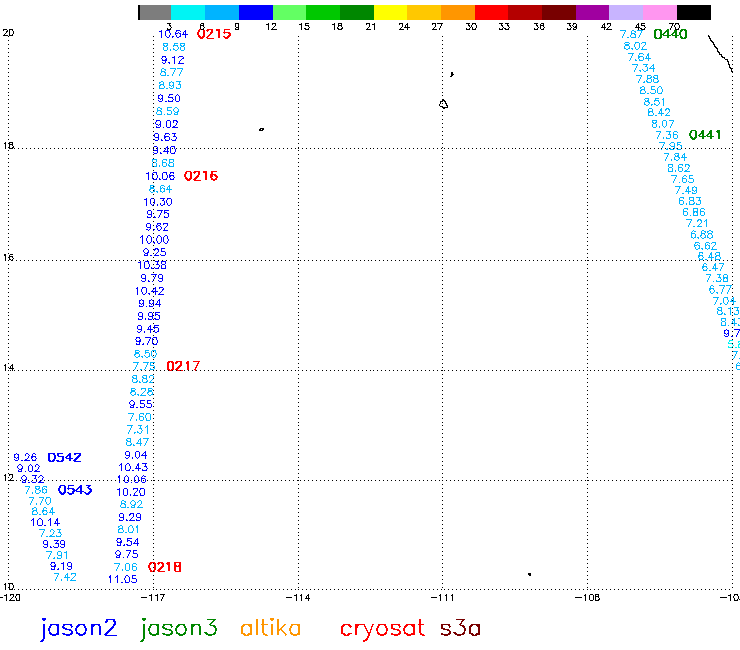Select the longitude axis label -114
This screenshot has height=650, width=740.
pyautogui.click(x=298, y=598)
